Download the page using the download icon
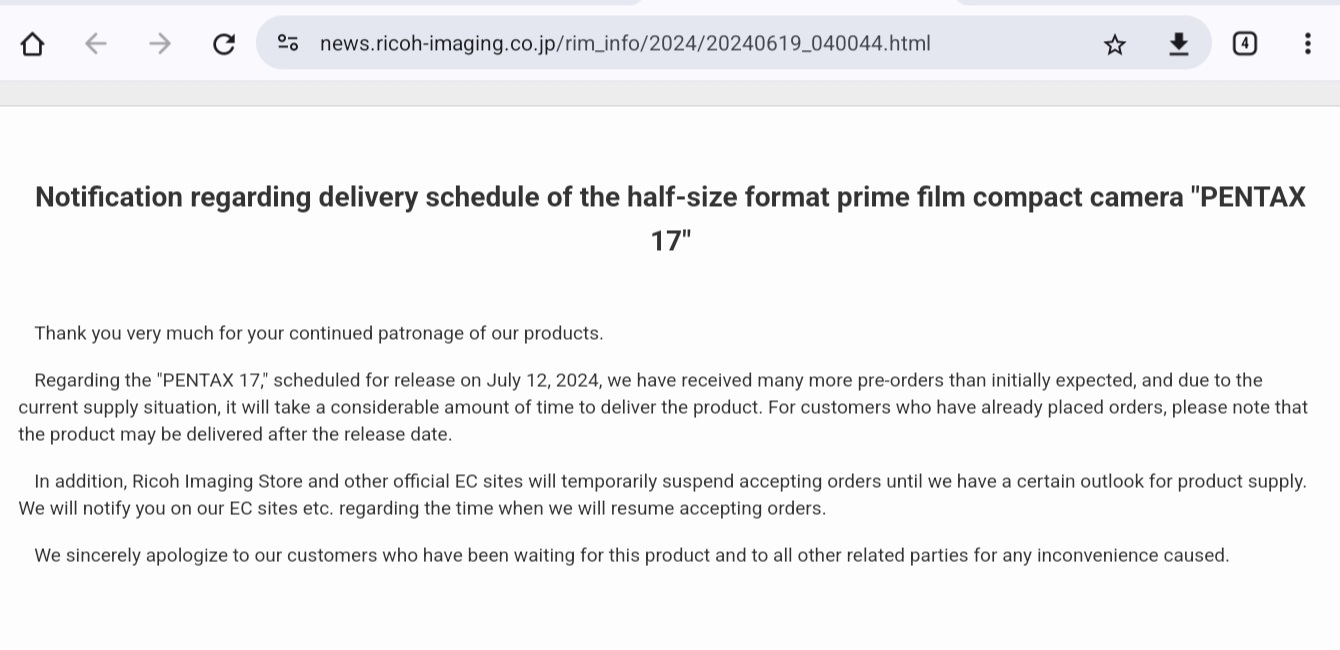The height and width of the screenshot is (650, 1340). [1179, 43]
